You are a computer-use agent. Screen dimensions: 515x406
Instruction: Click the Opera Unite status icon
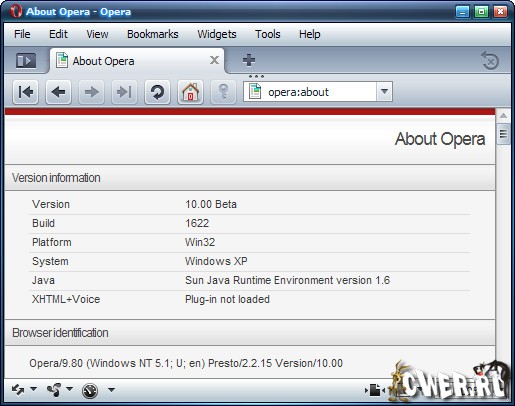[54, 389]
